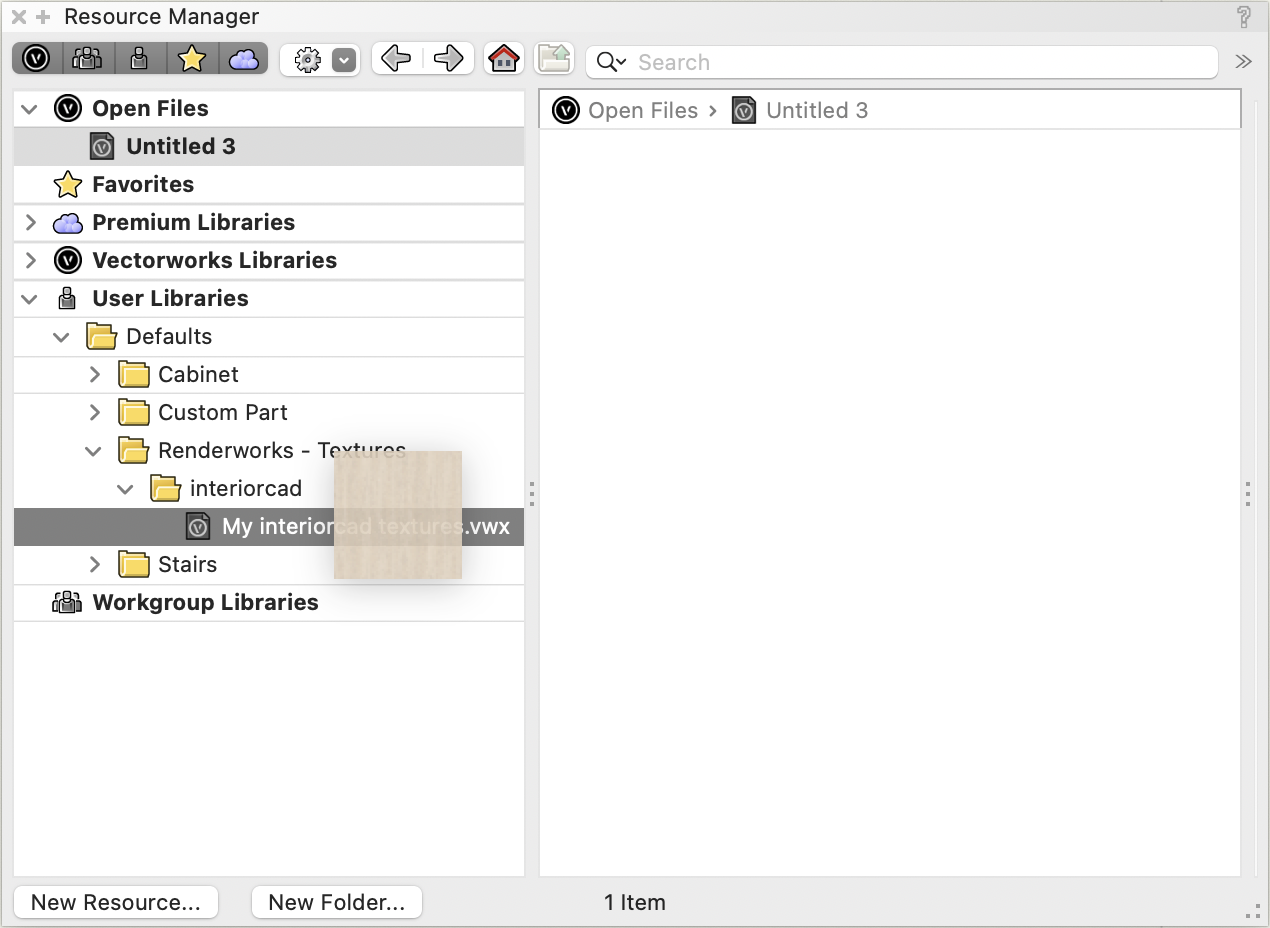Select the Premium Libraries label

tap(193, 222)
